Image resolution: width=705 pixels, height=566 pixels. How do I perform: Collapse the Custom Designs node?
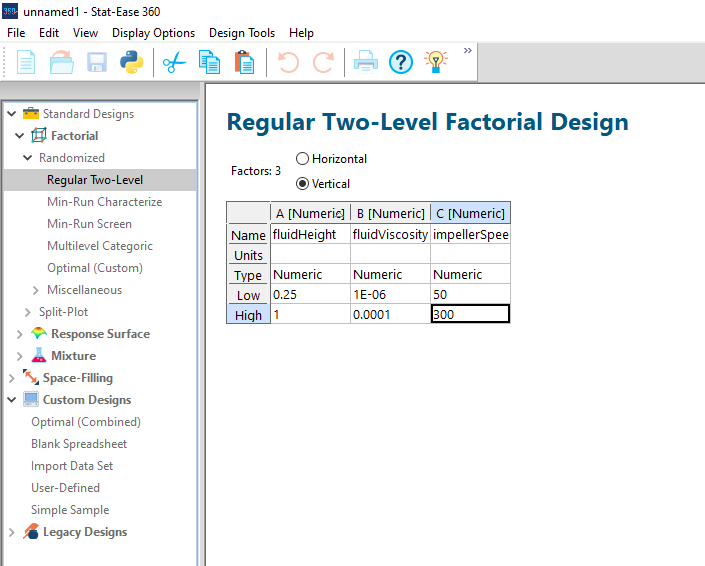click(x=12, y=400)
